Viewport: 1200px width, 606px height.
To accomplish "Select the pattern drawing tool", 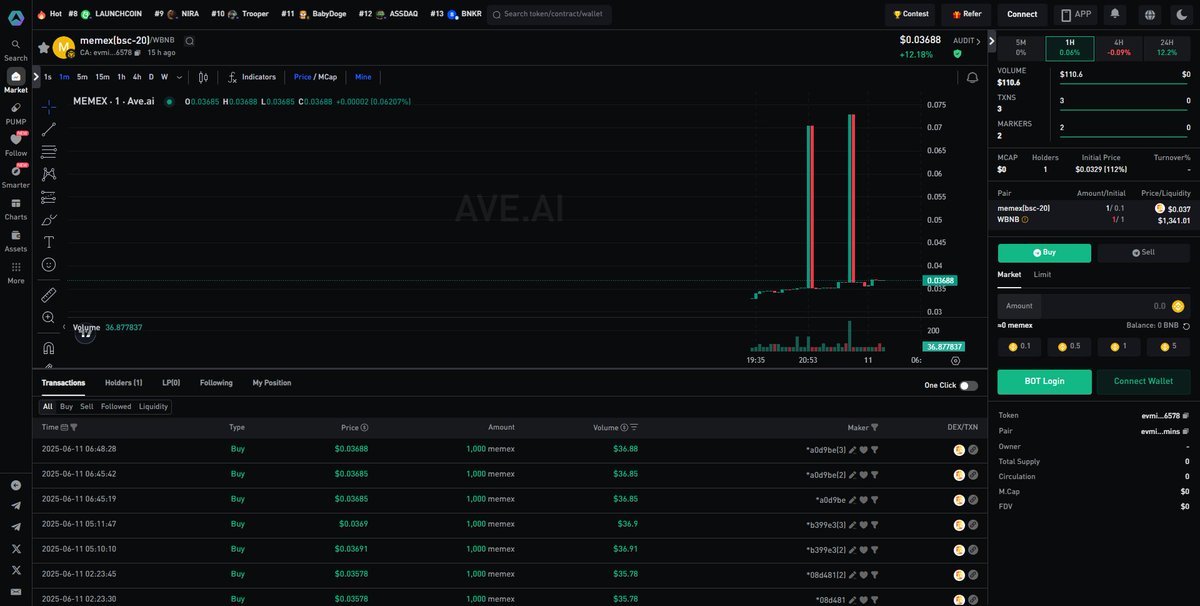I will pos(48,174).
